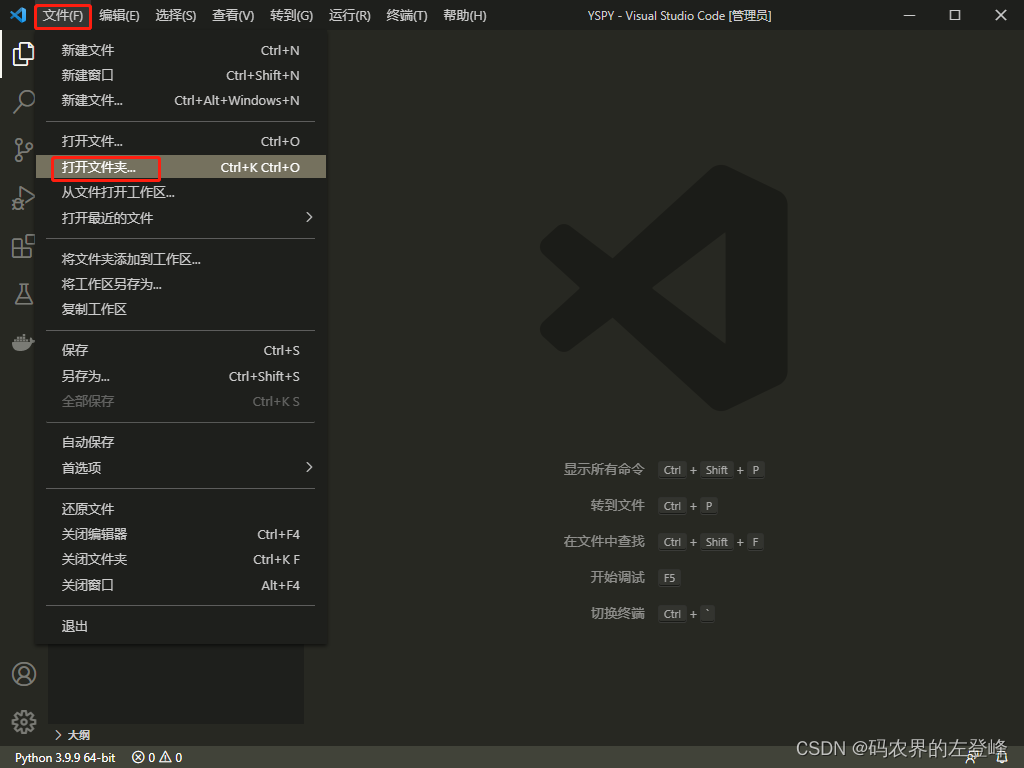Open the 帮助(H) menu
This screenshot has height=768, width=1024.
tap(464, 15)
